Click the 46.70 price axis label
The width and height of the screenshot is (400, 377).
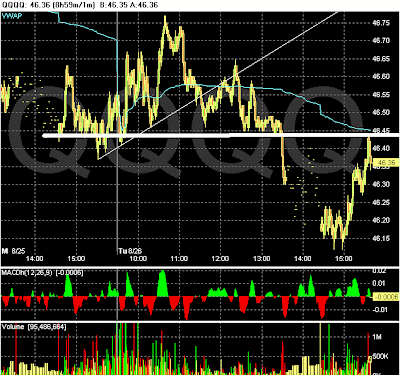381,41
